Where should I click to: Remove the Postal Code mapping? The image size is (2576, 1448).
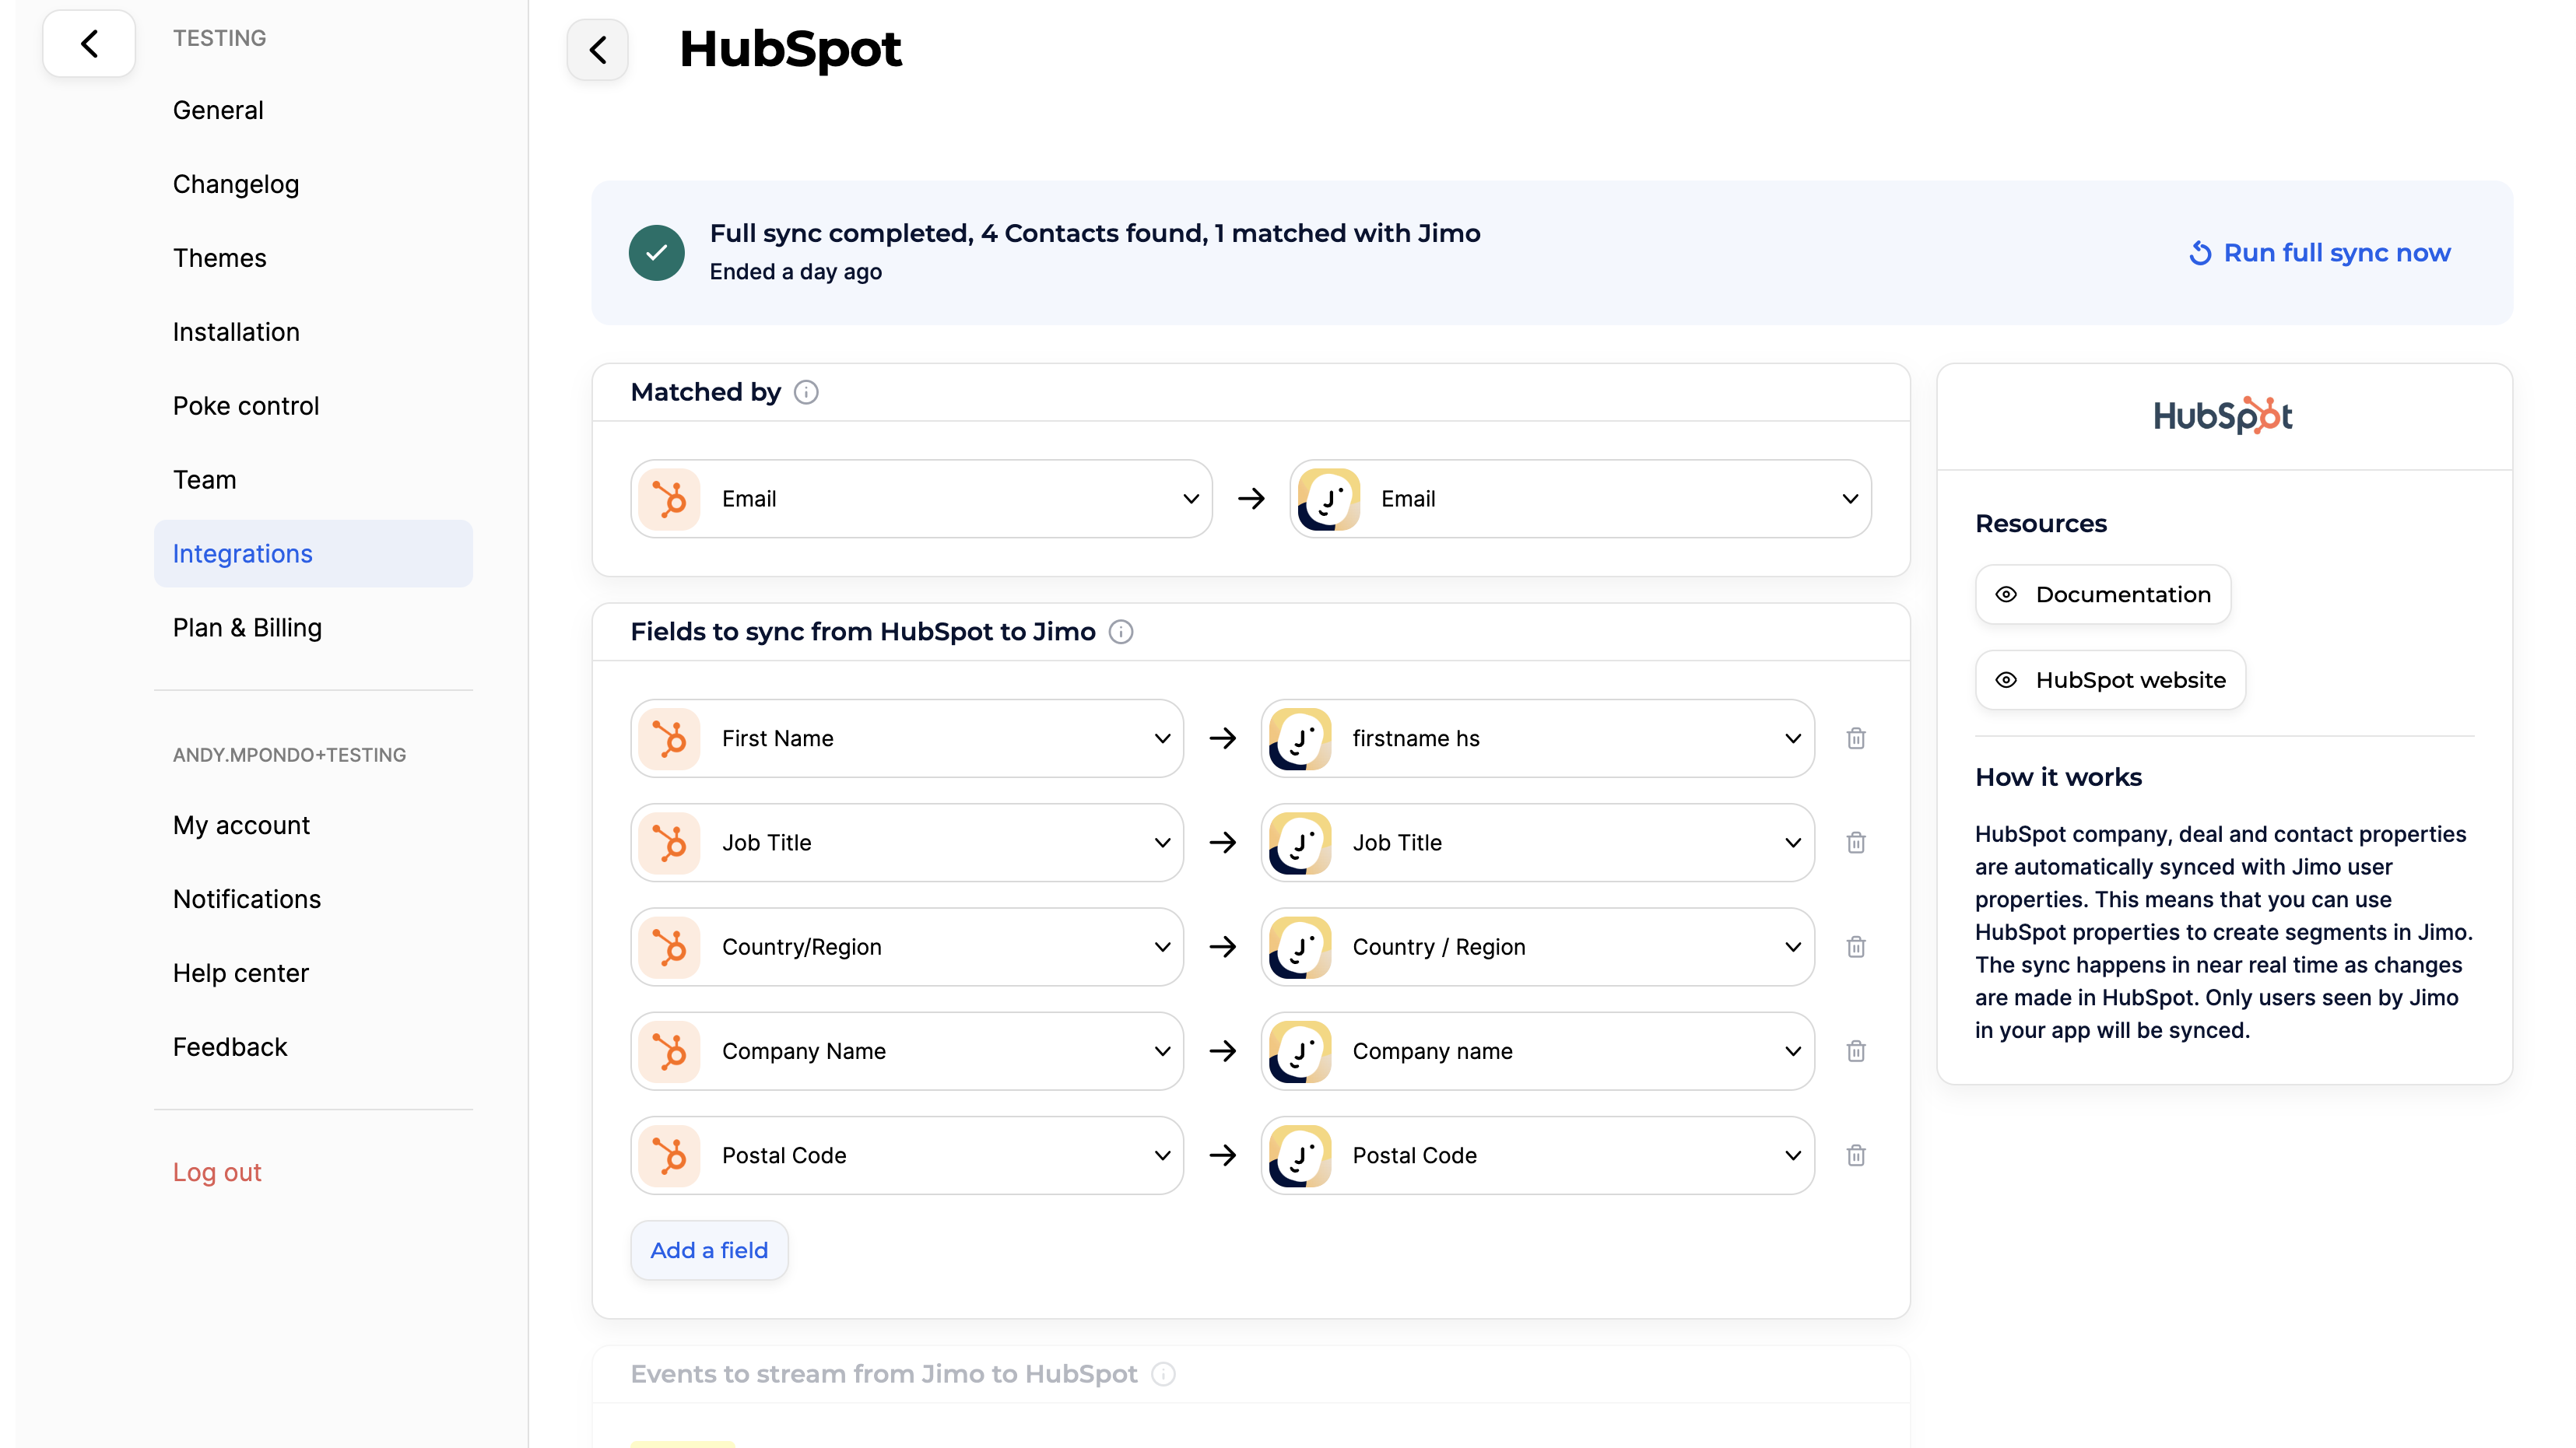pyautogui.click(x=1856, y=1155)
